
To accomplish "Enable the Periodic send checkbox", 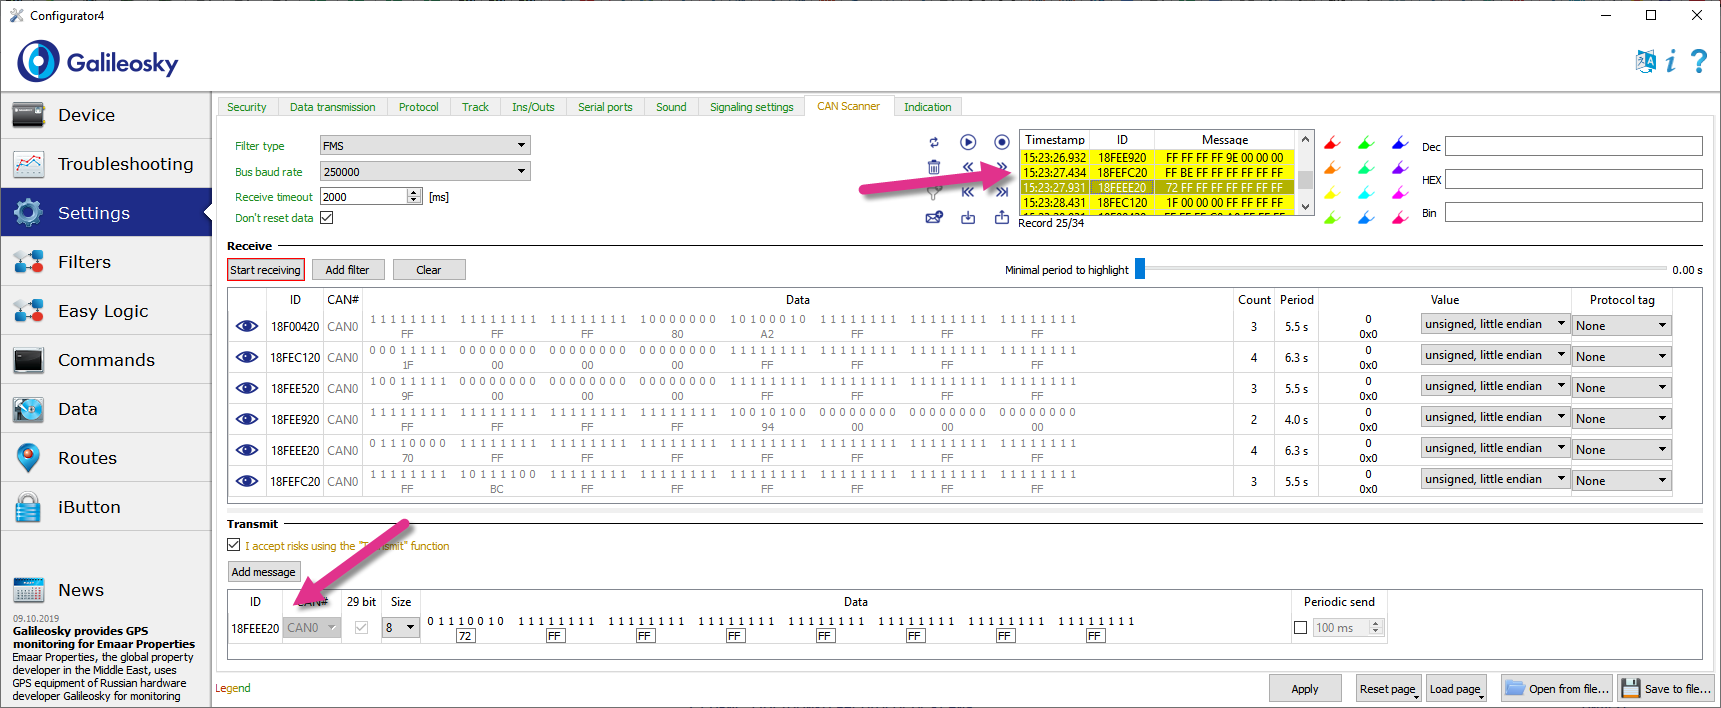I will coord(1300,628).
